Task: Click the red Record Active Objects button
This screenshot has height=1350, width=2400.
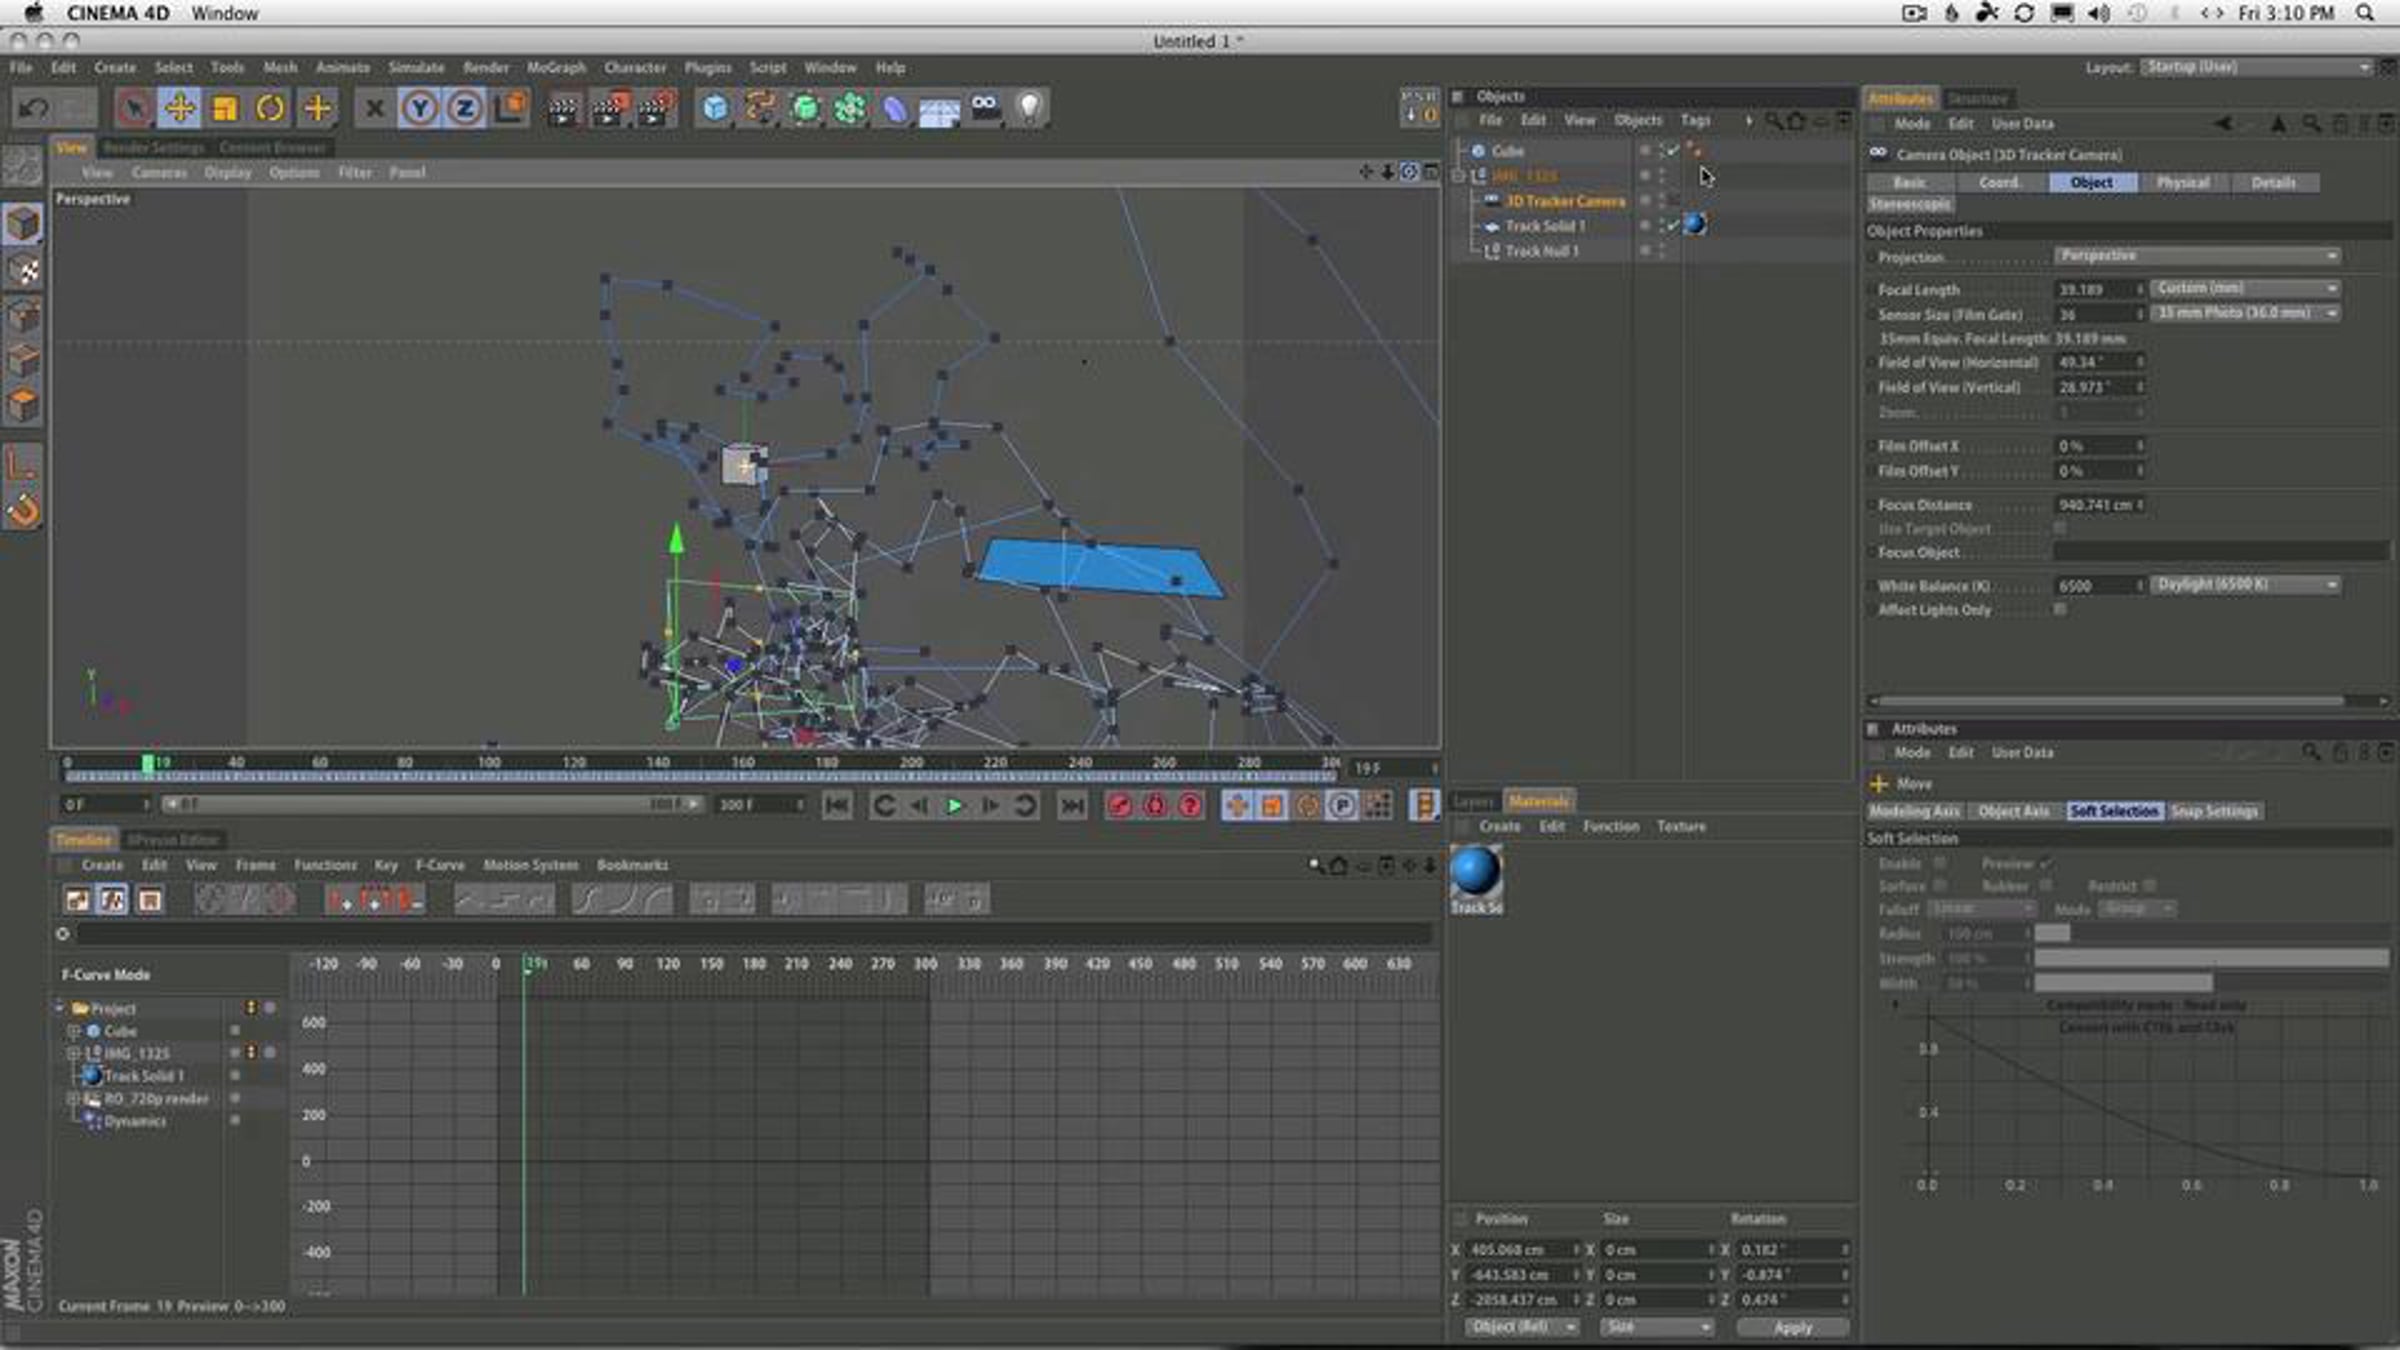Action: pos(1119,806)
